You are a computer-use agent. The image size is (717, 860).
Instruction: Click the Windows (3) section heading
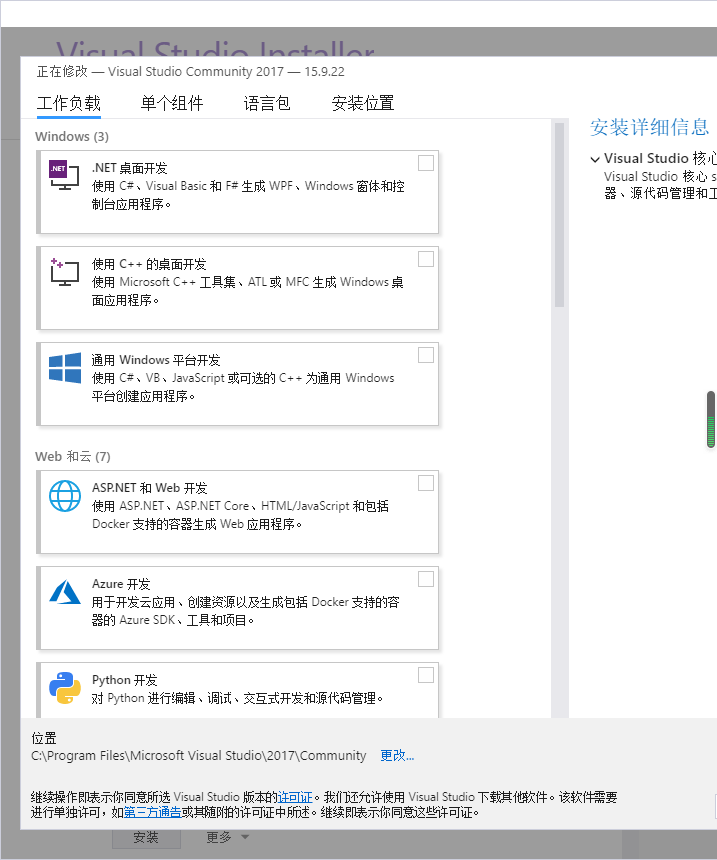point(72,137)
